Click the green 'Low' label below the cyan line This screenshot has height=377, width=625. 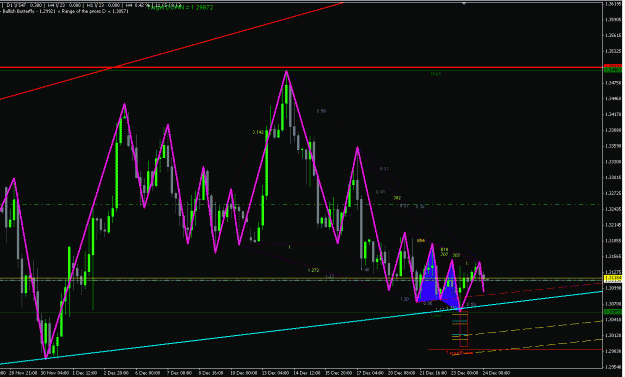tap(436, 315)
